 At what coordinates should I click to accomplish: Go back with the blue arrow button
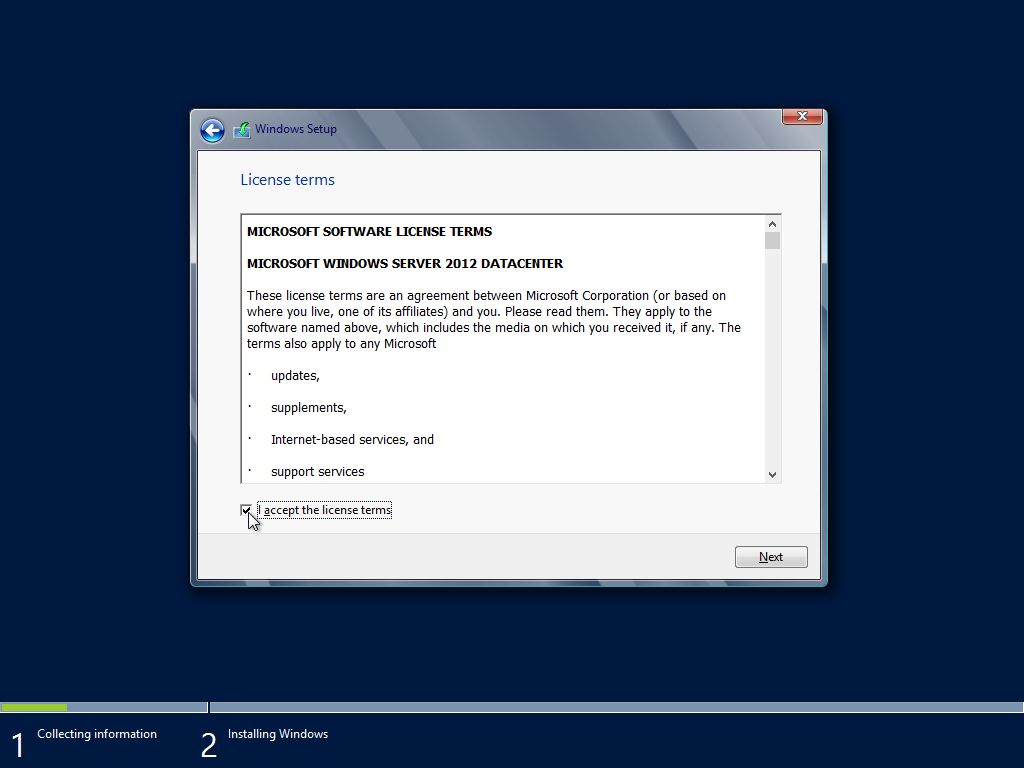(212, 131)
